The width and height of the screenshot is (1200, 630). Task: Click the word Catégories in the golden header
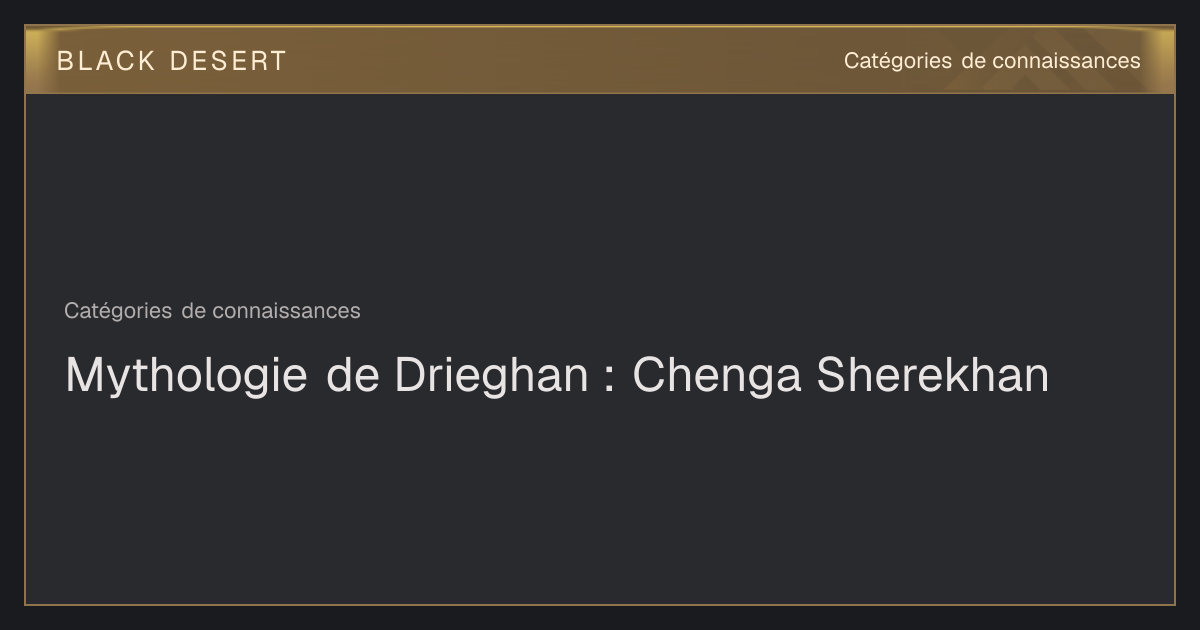coord(898,61)
